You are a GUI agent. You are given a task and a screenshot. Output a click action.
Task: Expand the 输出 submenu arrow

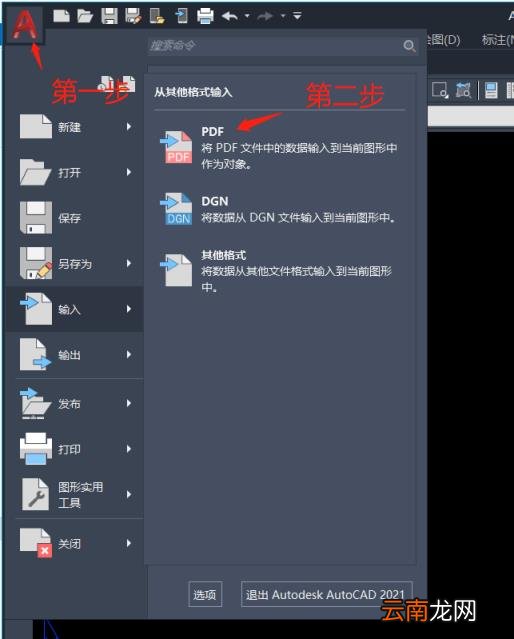pos(129,355)
